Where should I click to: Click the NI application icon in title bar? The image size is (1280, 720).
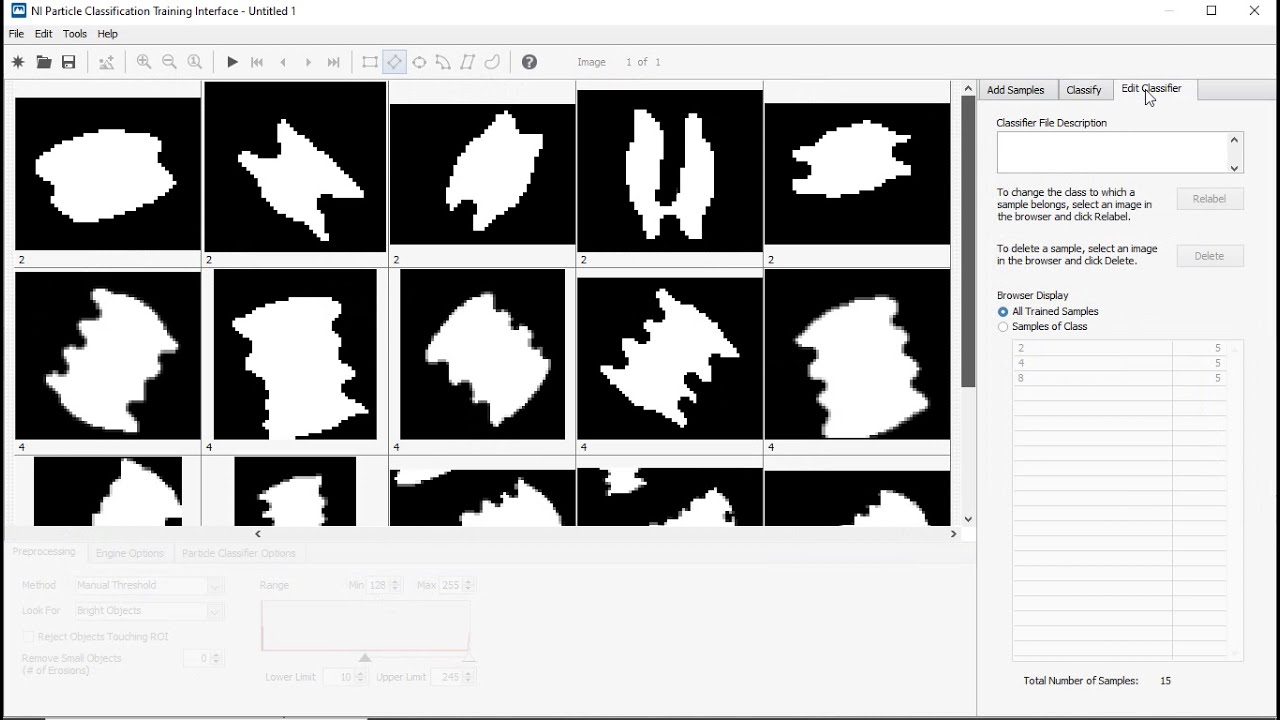(x=18, y=11)
